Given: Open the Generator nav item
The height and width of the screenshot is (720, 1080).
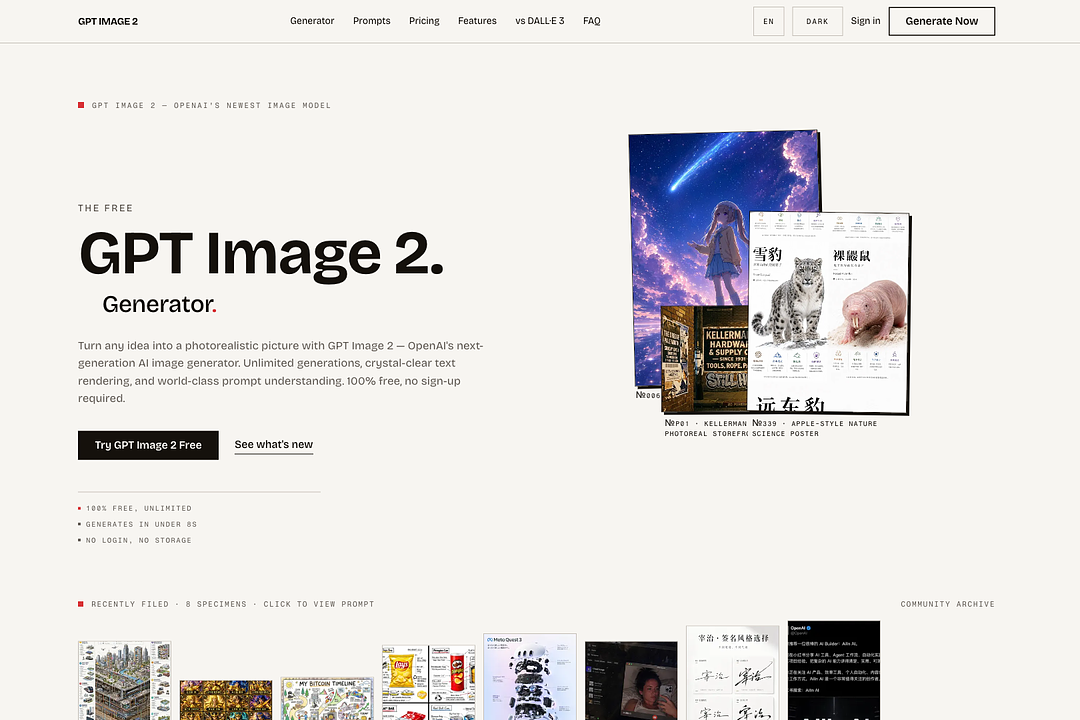Looking at the screenshot, I should 312,21.
